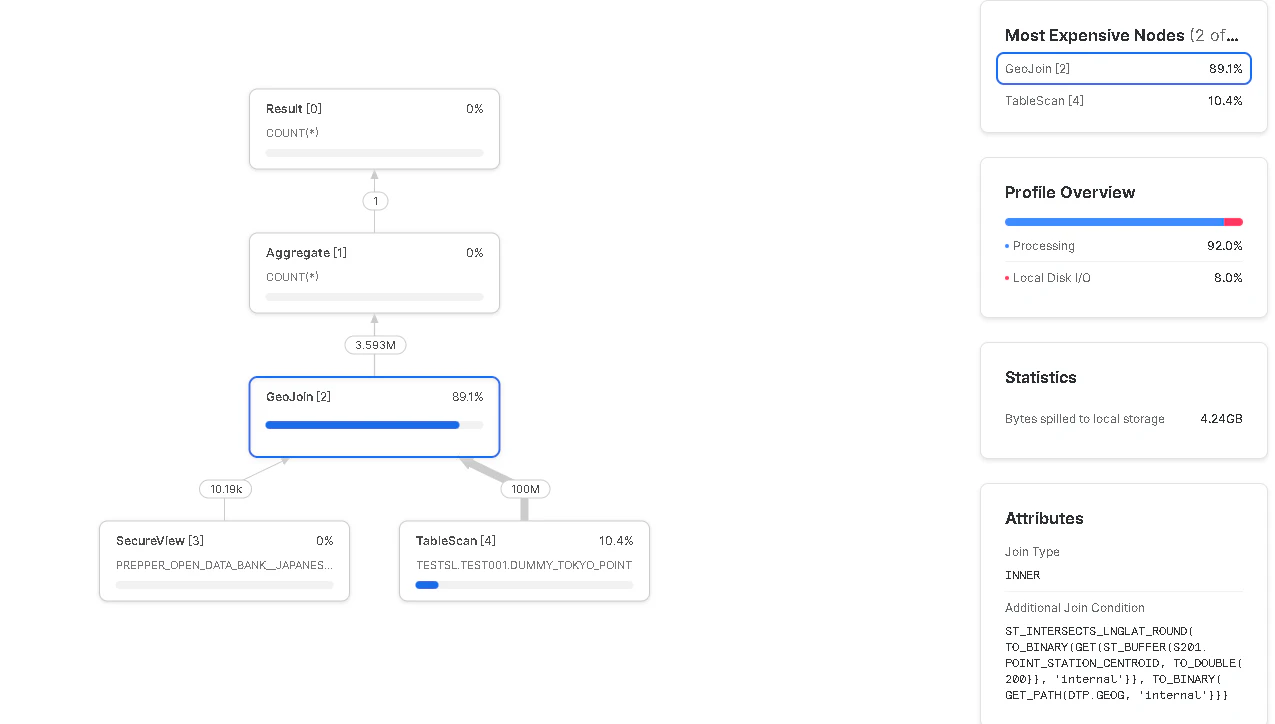Select the Aggregate [1] node
1275x724 pixels.
point(374,273)
